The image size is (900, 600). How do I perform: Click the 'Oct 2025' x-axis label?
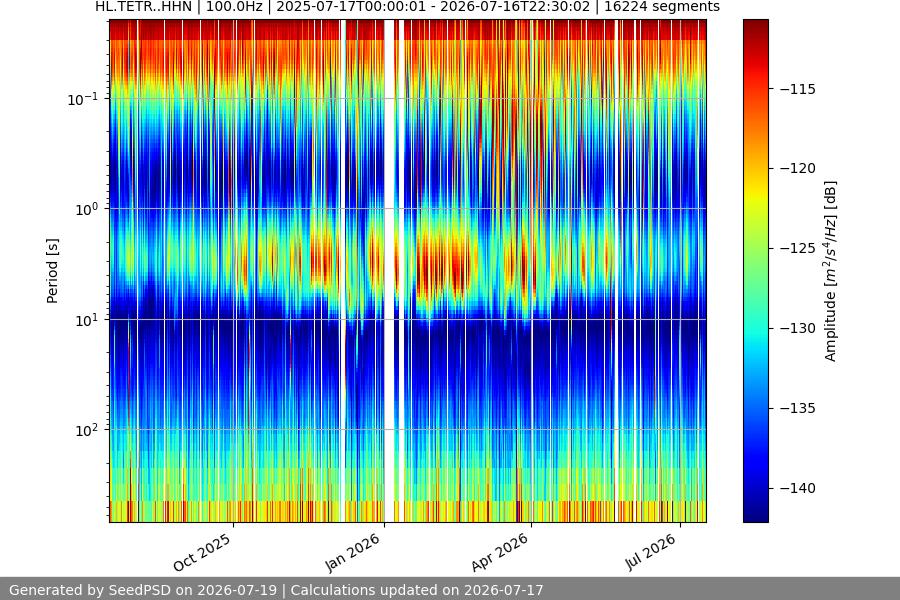pos(202,552)
